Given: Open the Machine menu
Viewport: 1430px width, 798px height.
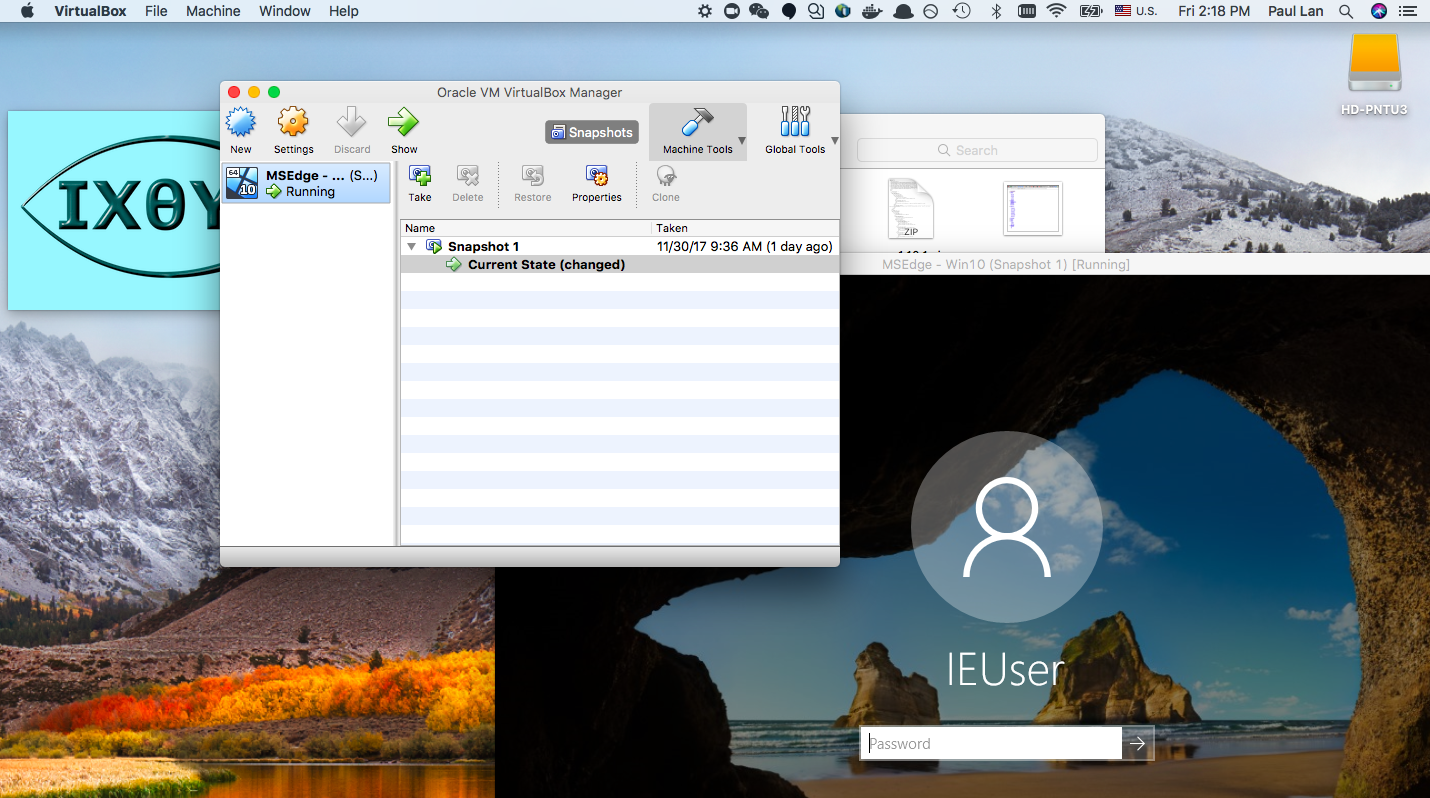Looking at the screenshot, I should 213,11.
